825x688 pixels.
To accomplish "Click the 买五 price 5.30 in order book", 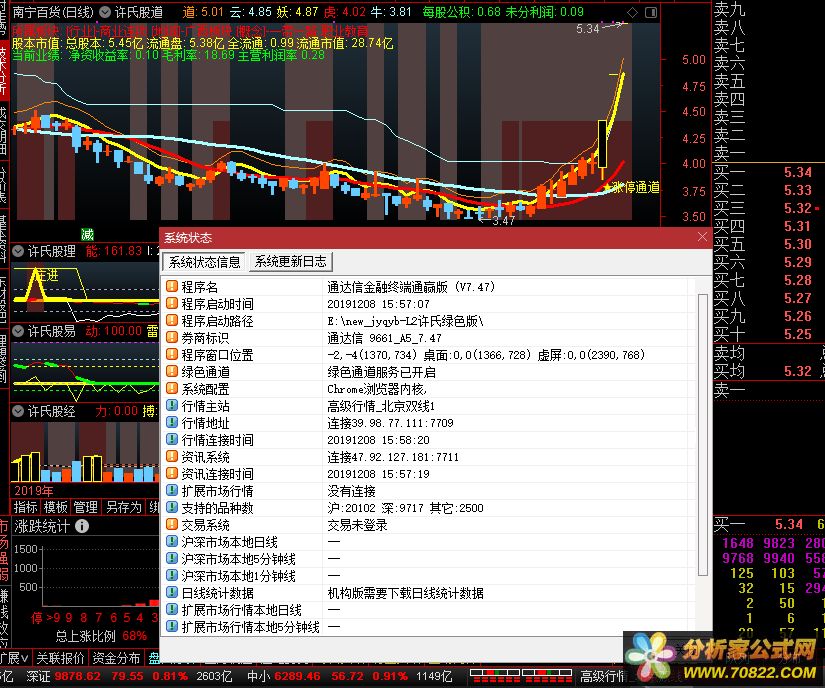I will point(798,244).
